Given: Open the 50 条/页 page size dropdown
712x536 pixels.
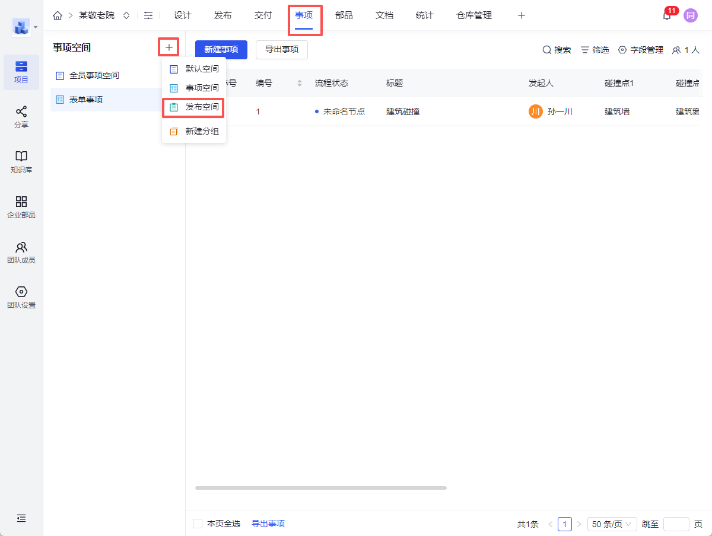Looking at the screenshot, I should [x=608, y=524].
